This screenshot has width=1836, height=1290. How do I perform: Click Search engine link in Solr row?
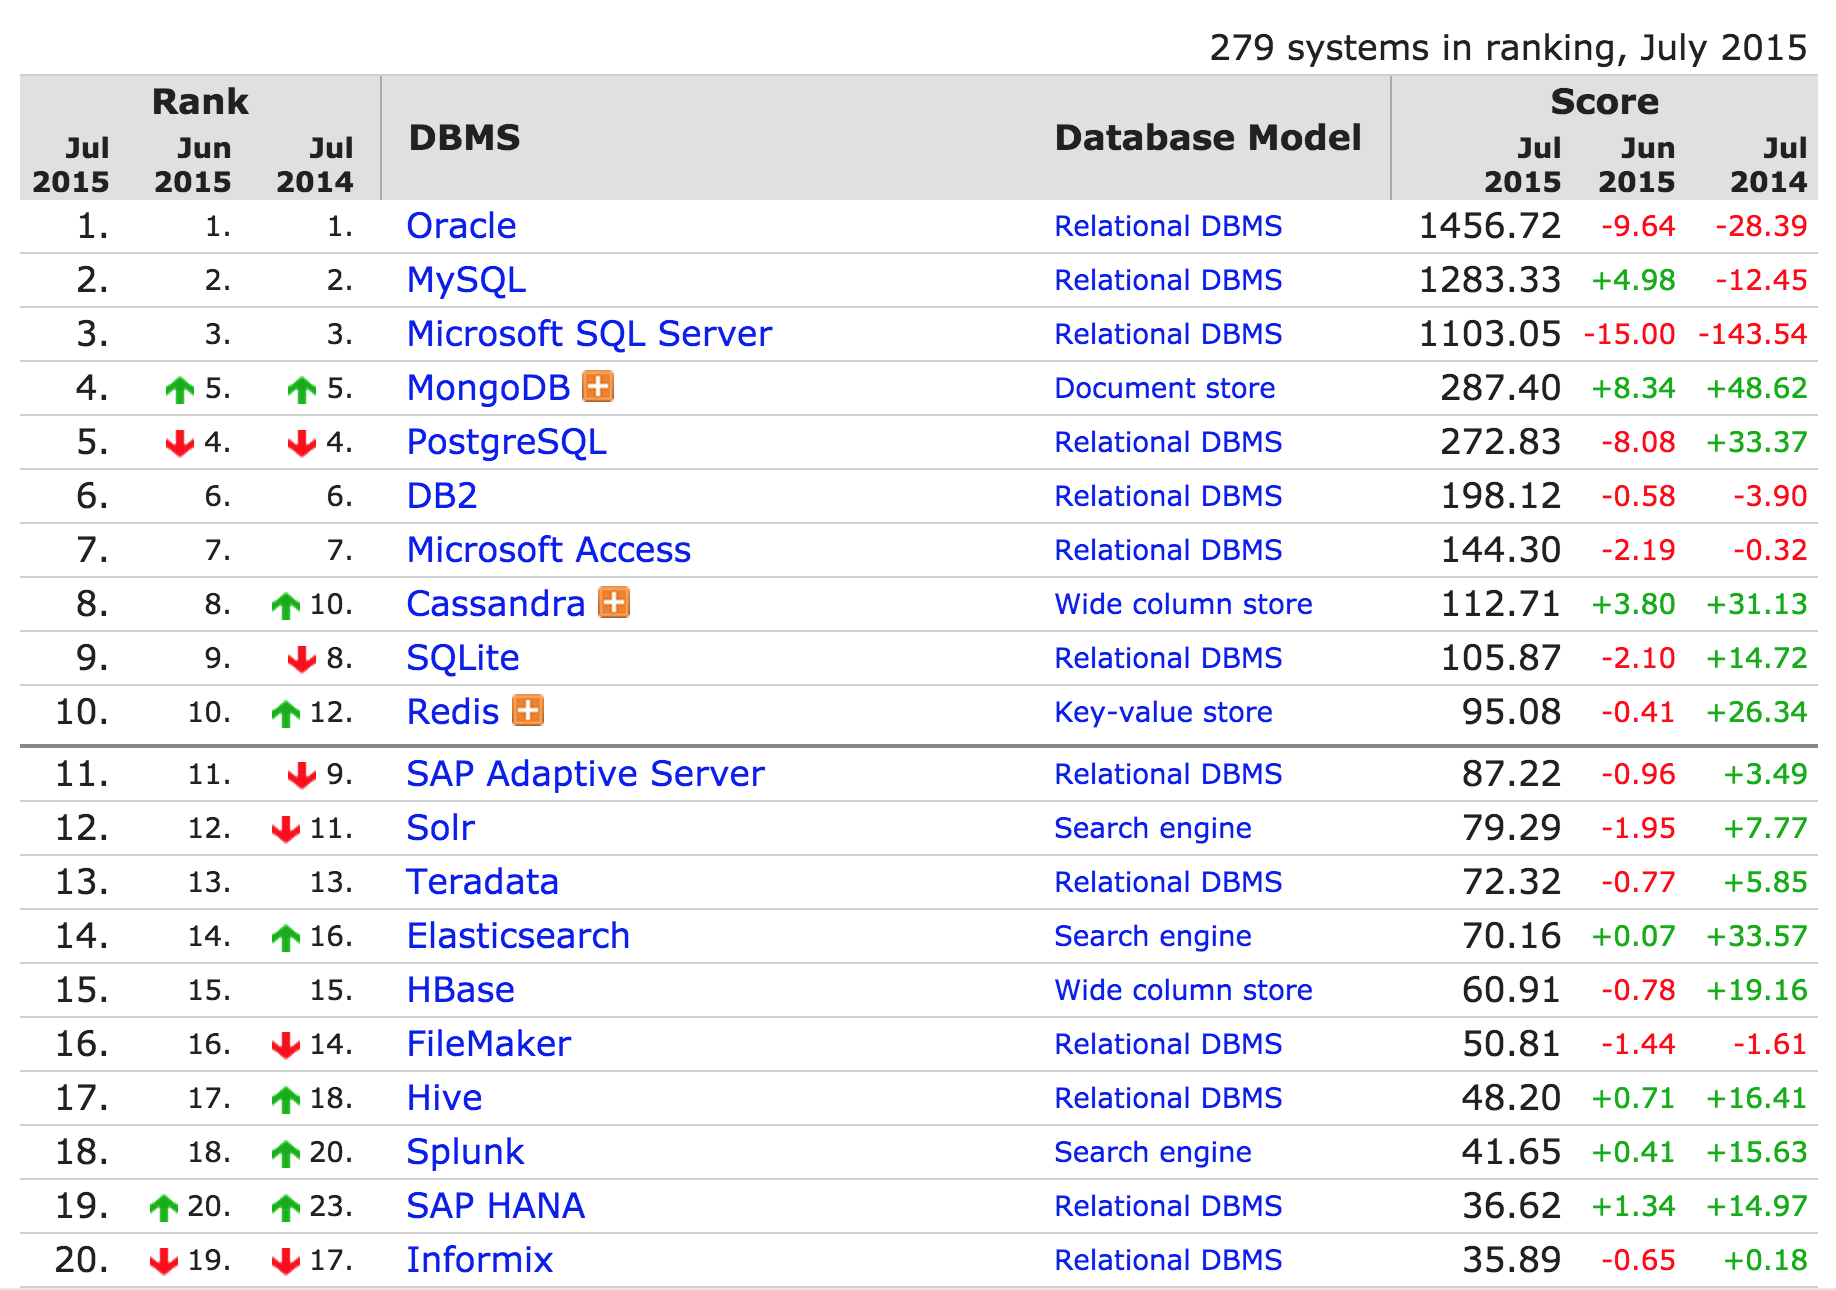coord(1152,828)
